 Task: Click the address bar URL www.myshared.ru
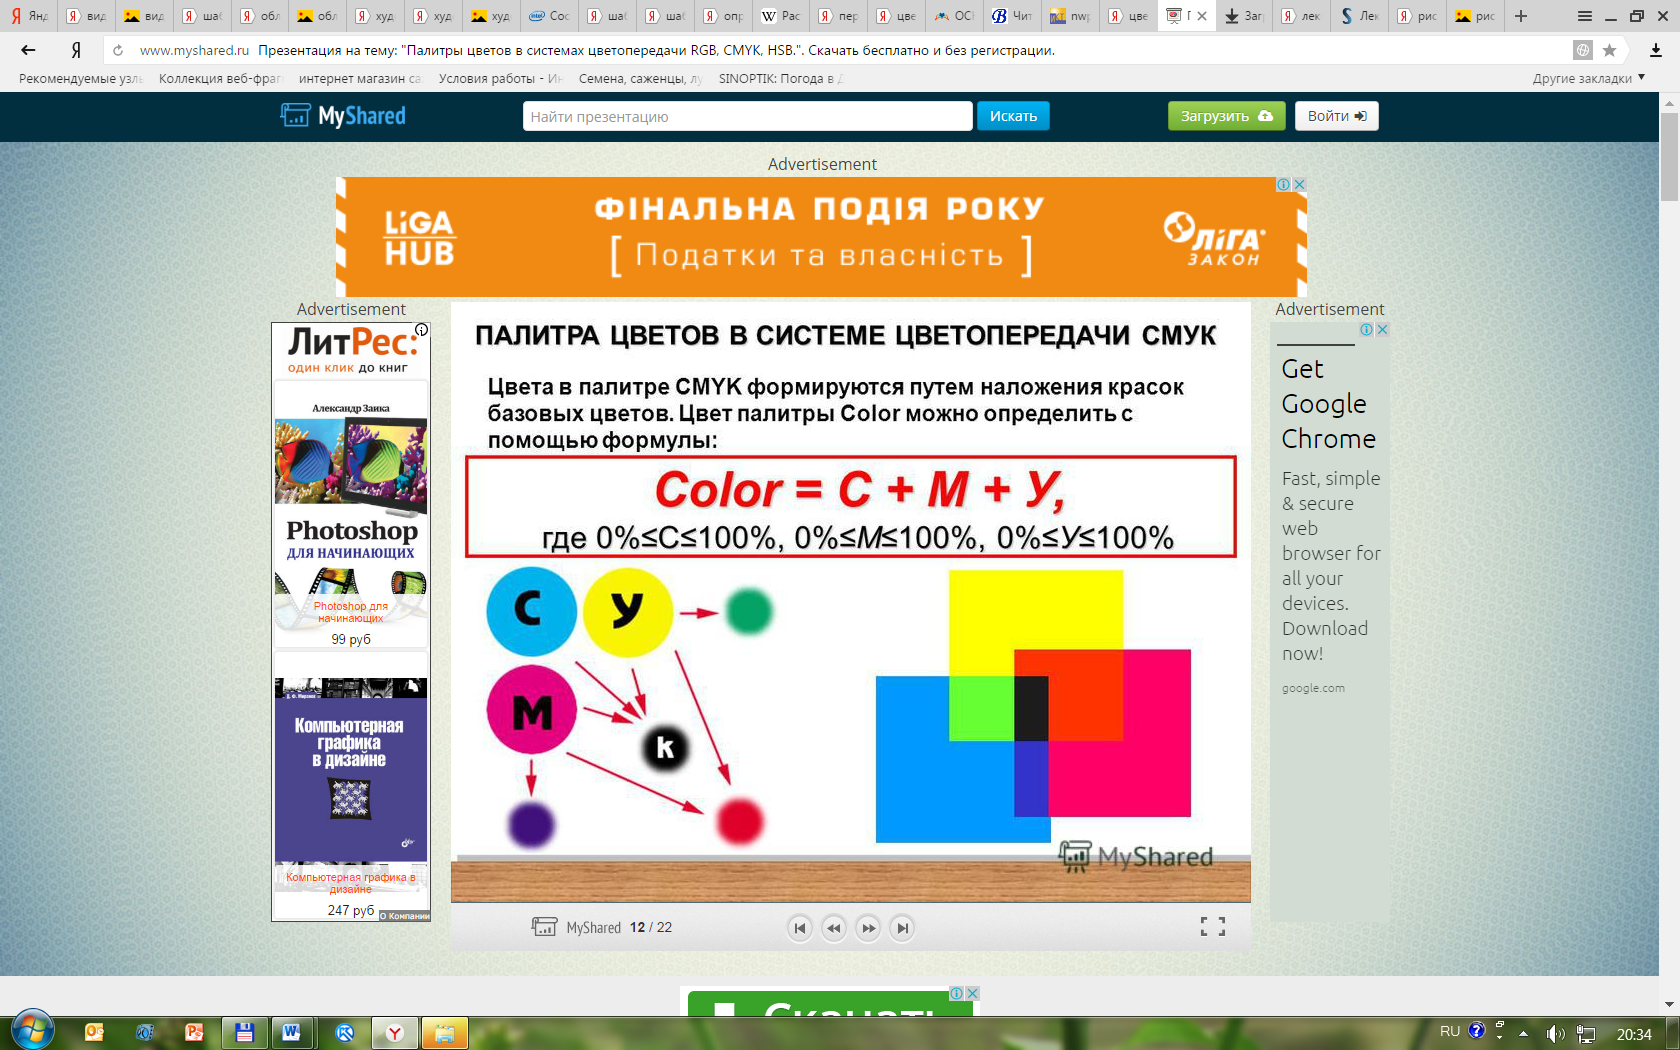(x=194, y=50)
